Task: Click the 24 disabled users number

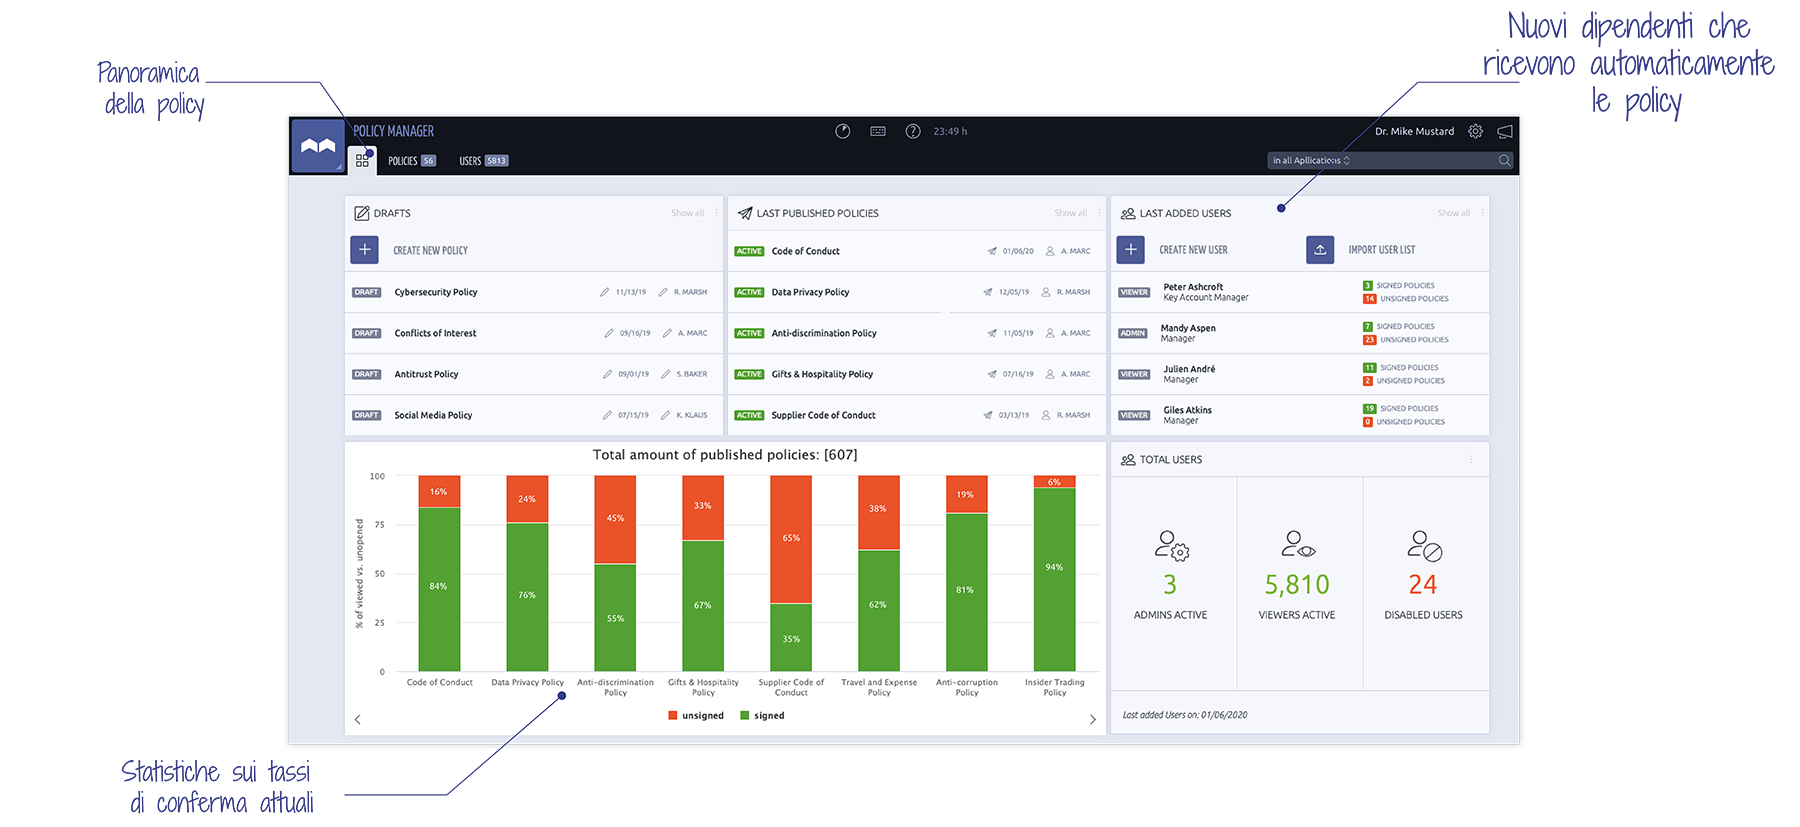Action: tap(1423, 584)
